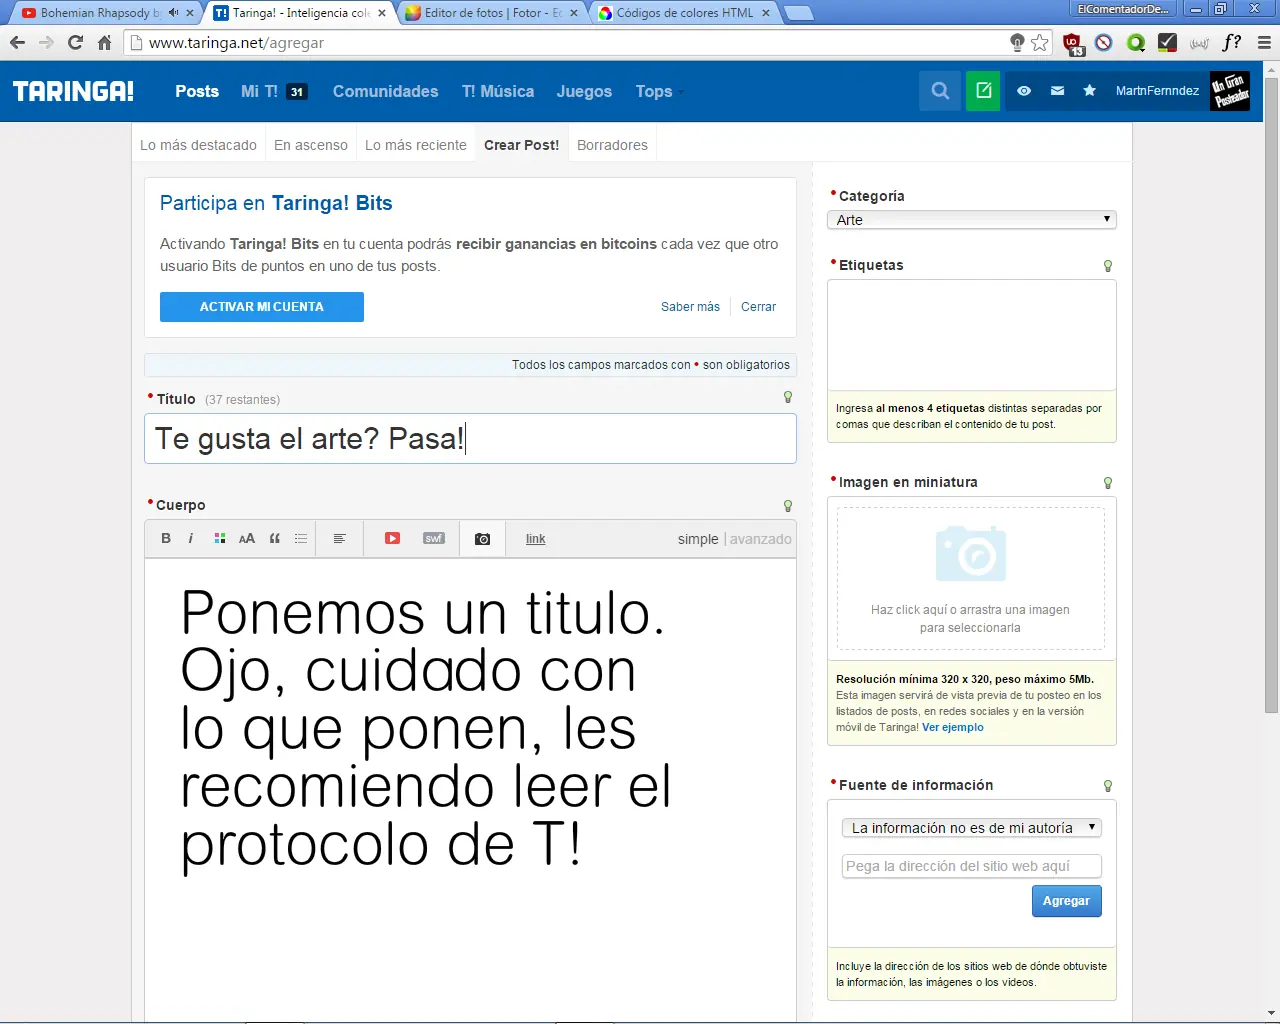The width and height of the screenshot is (1280, 1024).
Task: Switch the editor to simple mode
Action: (x=698, y=539)
